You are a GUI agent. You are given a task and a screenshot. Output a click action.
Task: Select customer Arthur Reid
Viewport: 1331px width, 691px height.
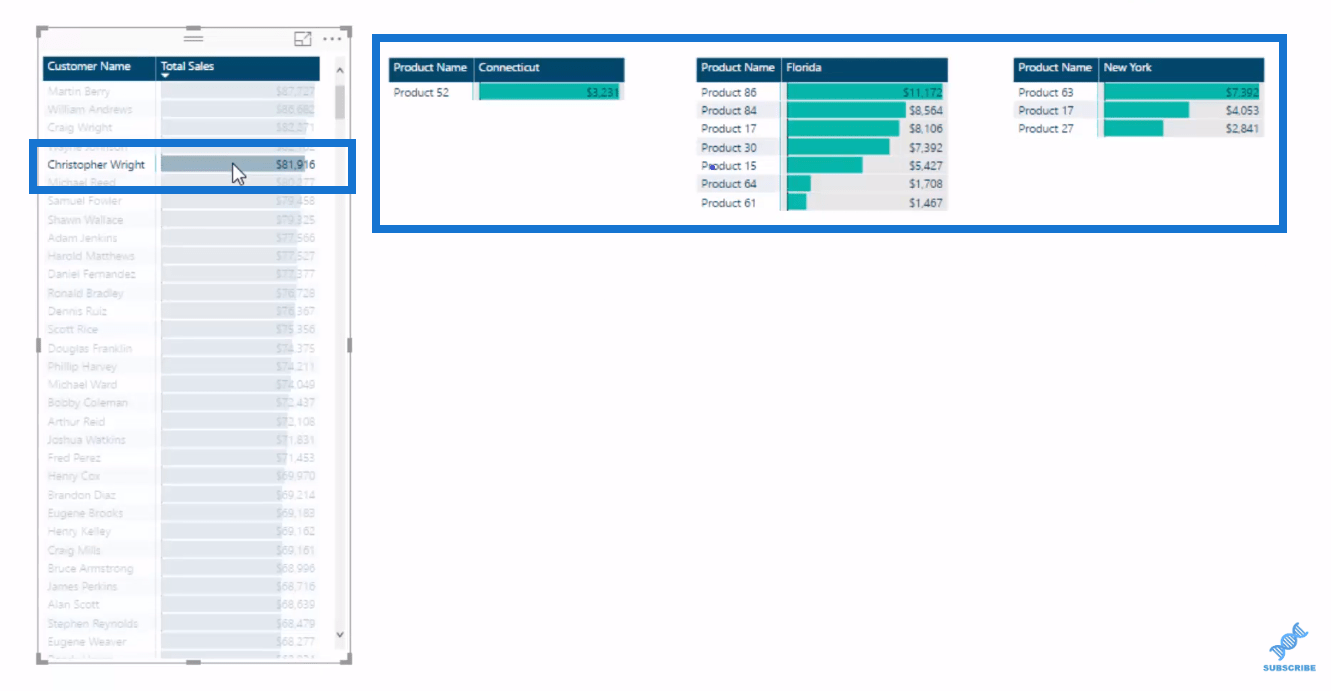pyautogui.click(x=76, y=421)
